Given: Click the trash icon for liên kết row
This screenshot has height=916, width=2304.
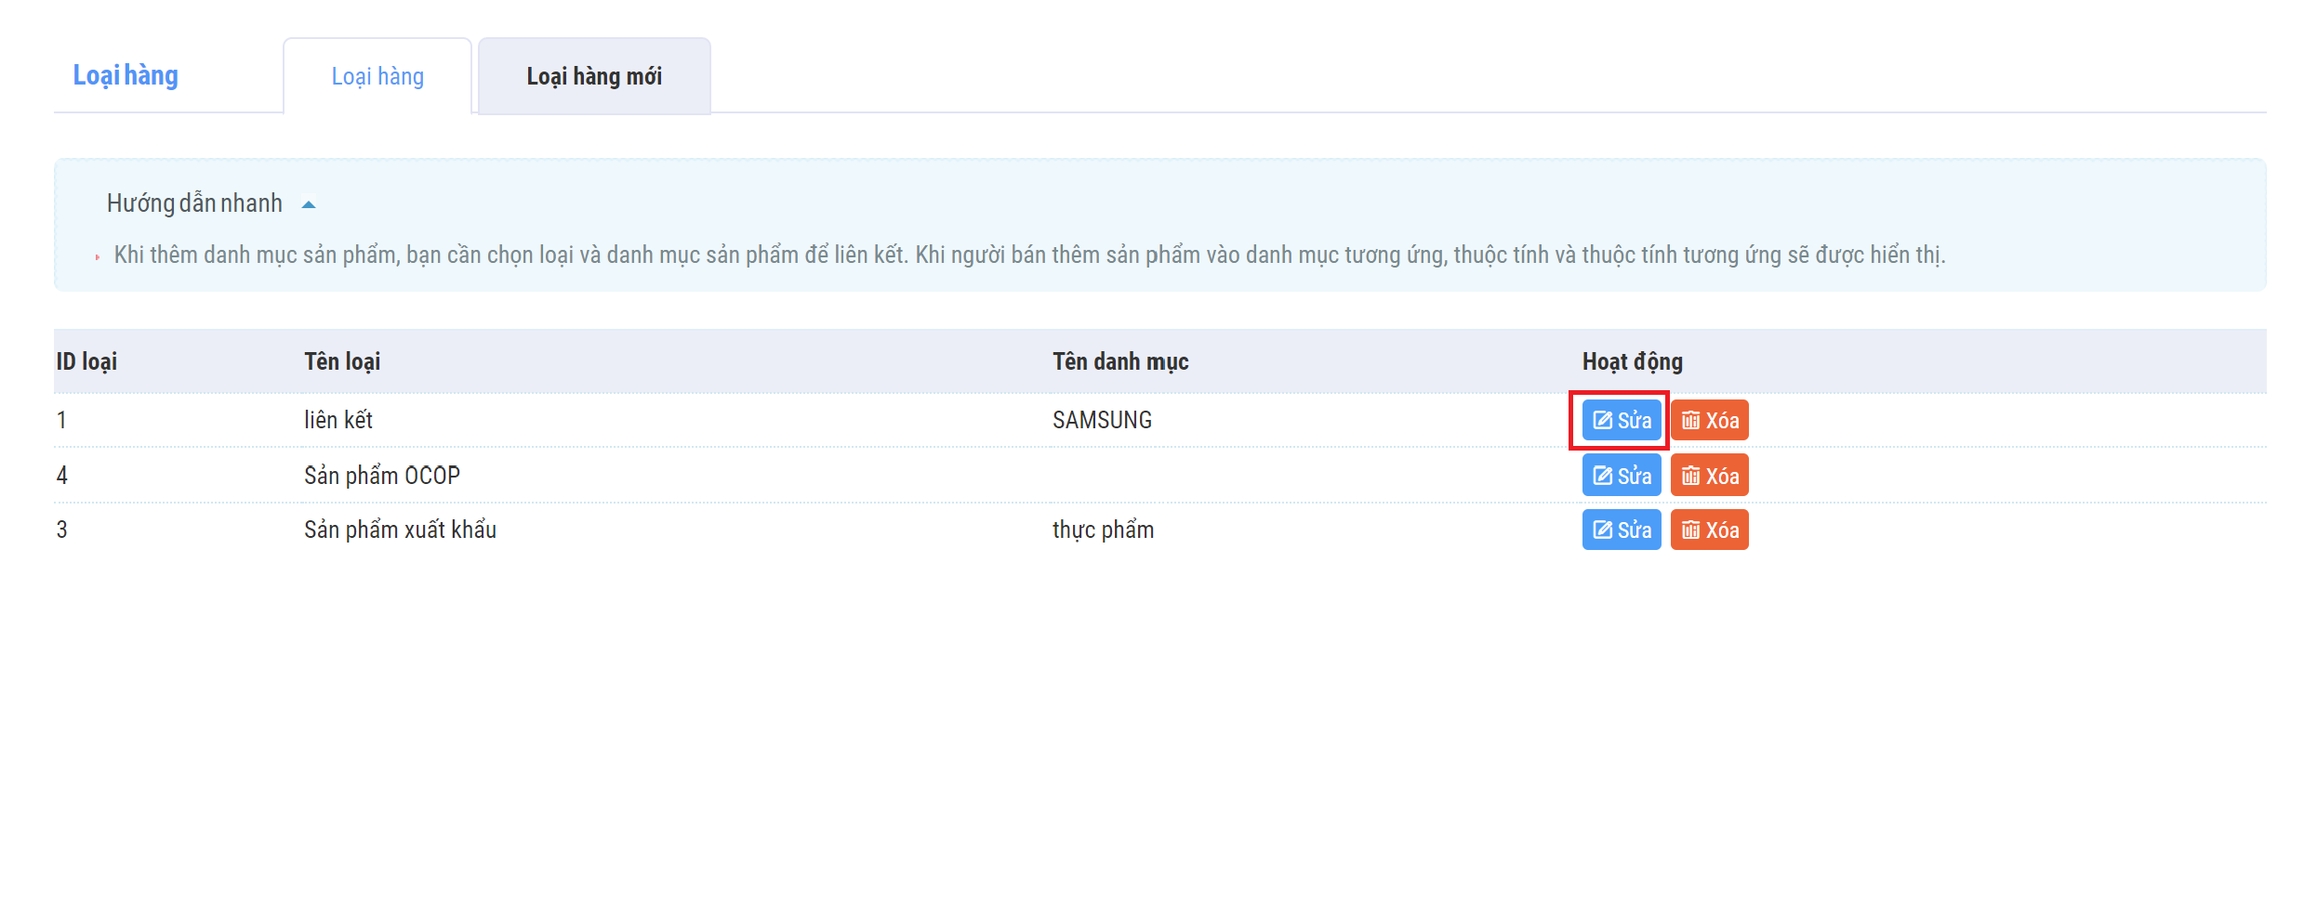Looking at the screenshot, I should pyautogui.click(x=1690, y=420).
